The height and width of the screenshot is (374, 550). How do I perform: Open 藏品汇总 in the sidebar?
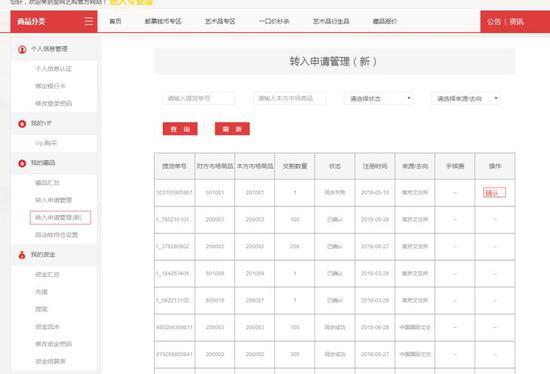(x=47, y=183)
